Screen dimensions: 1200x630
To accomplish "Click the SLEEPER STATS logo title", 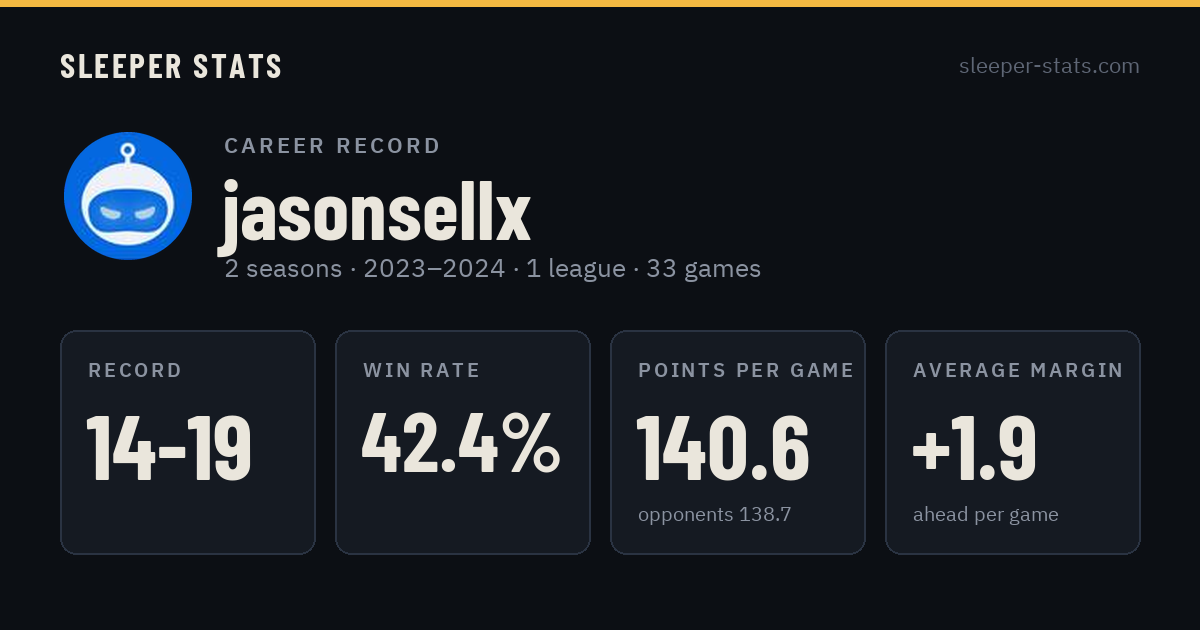I will tap(171, 67).
